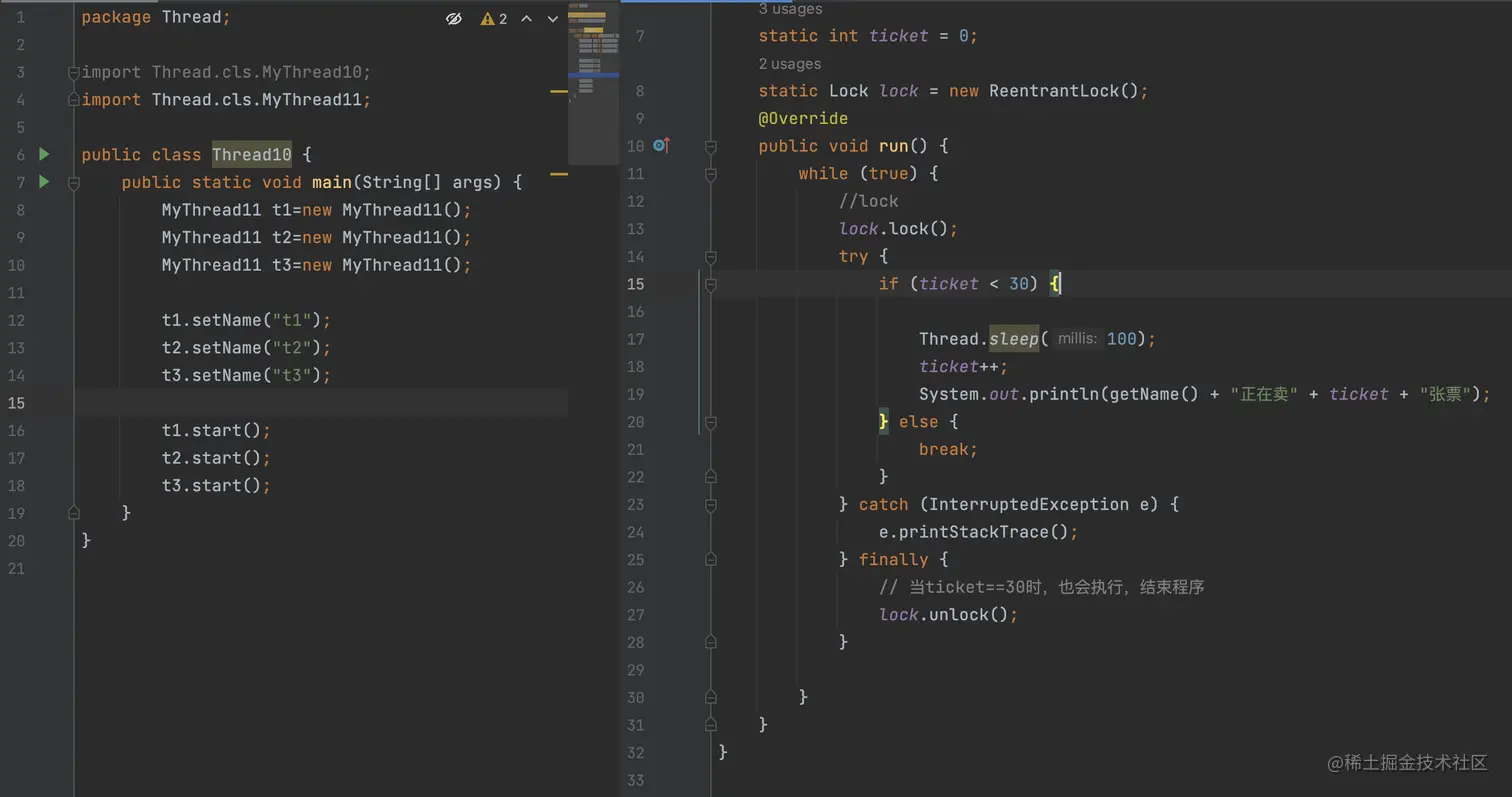Click the t3.setName("t3") statement
The height and width of the screenshot is (797, 1512).
[x=246, y=375]
